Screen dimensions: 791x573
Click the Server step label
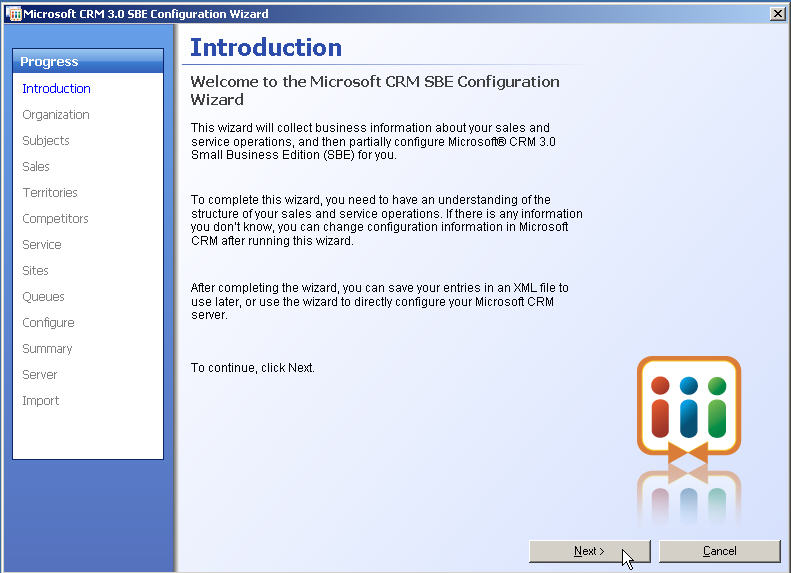coord(40,375)
